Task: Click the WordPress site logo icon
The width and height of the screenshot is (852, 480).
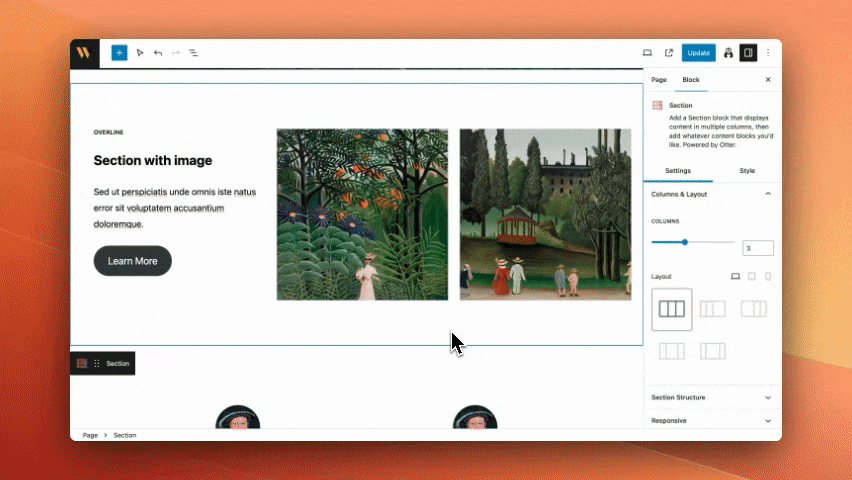Action: [x=85, y=53]
